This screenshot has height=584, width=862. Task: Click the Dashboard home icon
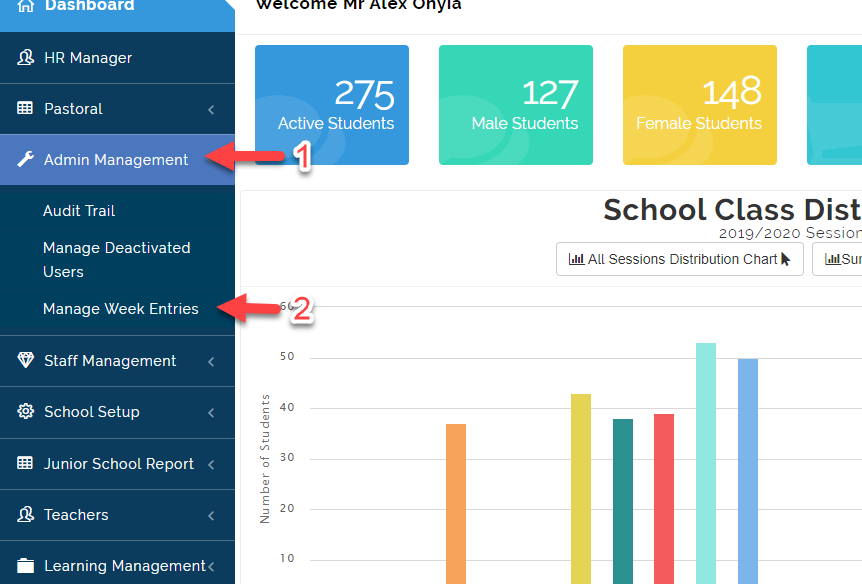pyautogui.click(x=25, y=5)
